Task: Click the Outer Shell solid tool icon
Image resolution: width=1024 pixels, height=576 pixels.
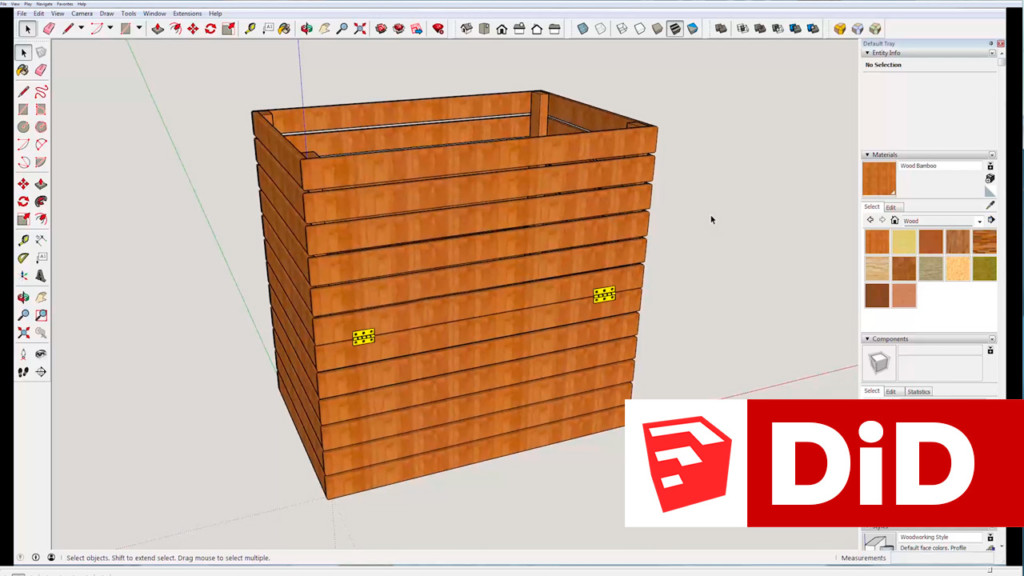Action: tap(721, 29)
